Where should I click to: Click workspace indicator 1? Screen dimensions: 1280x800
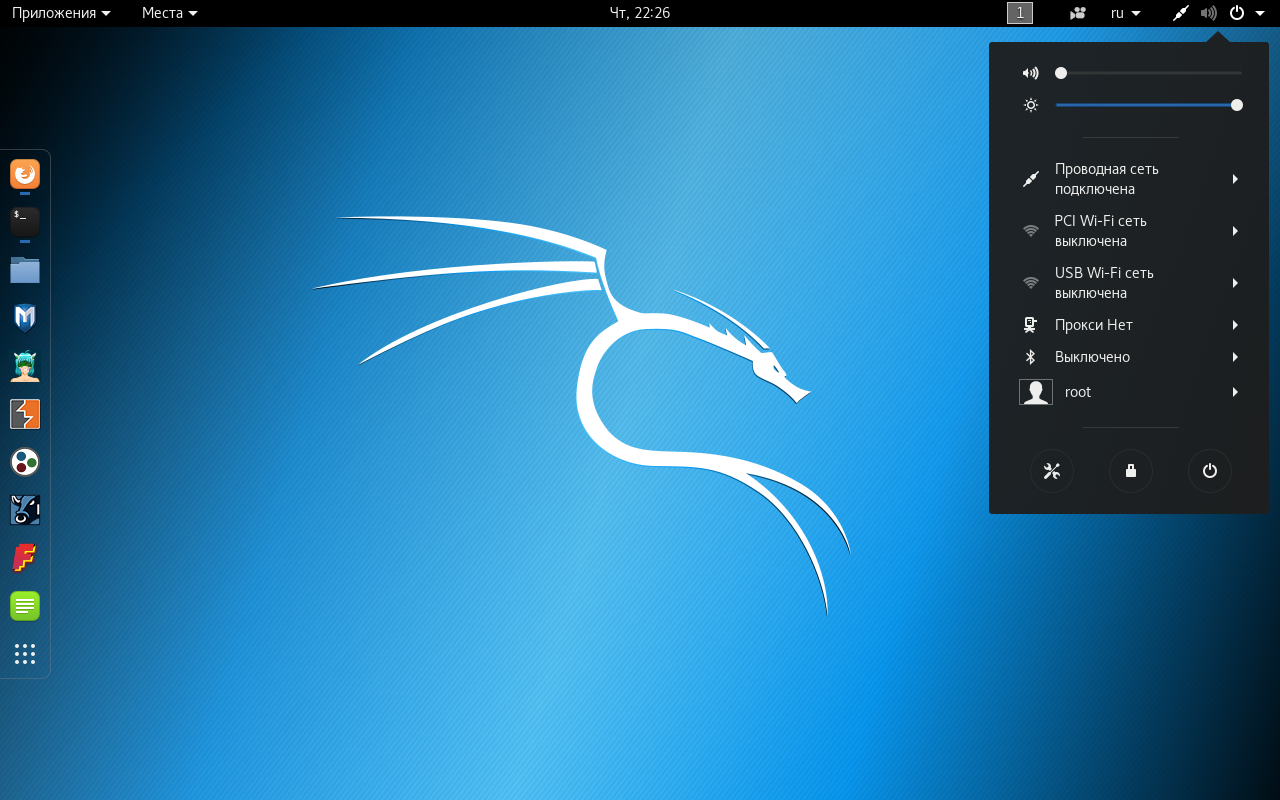(1020, 13)
